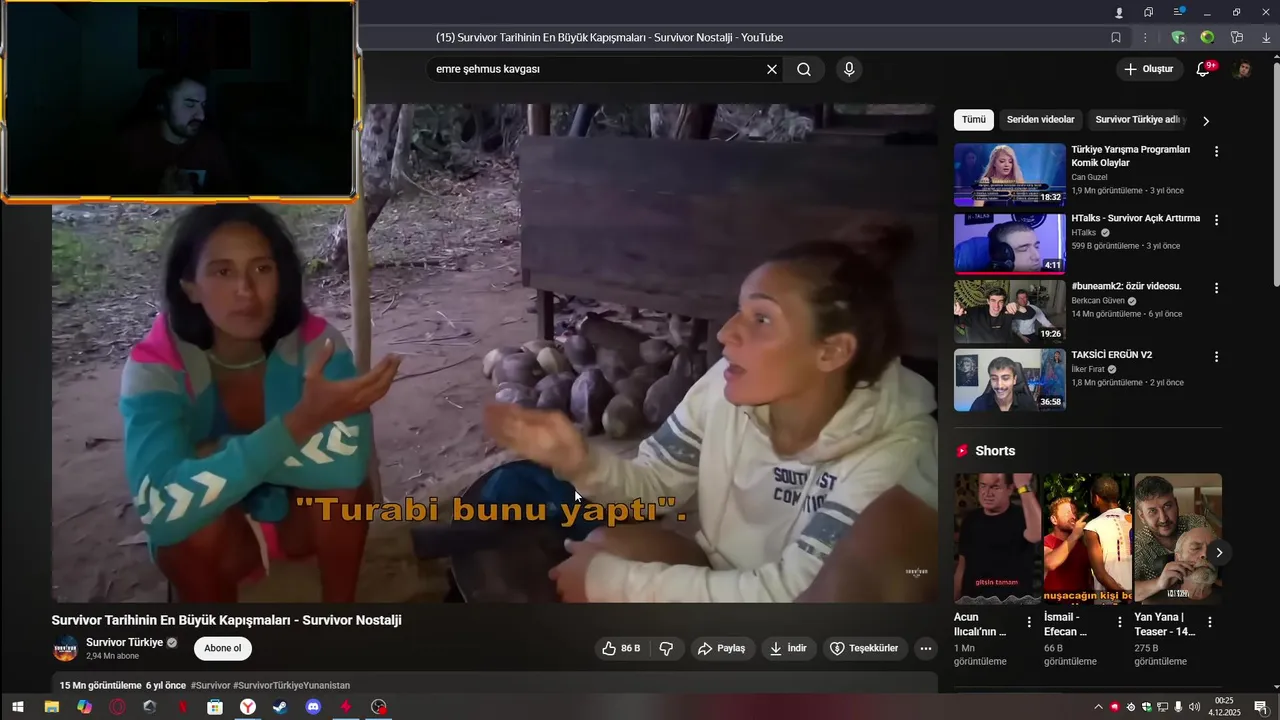Open the browser downloads arrow
Image resolution: width=1280 pixels, height=720 pixels.
[x=1266, y=38]
